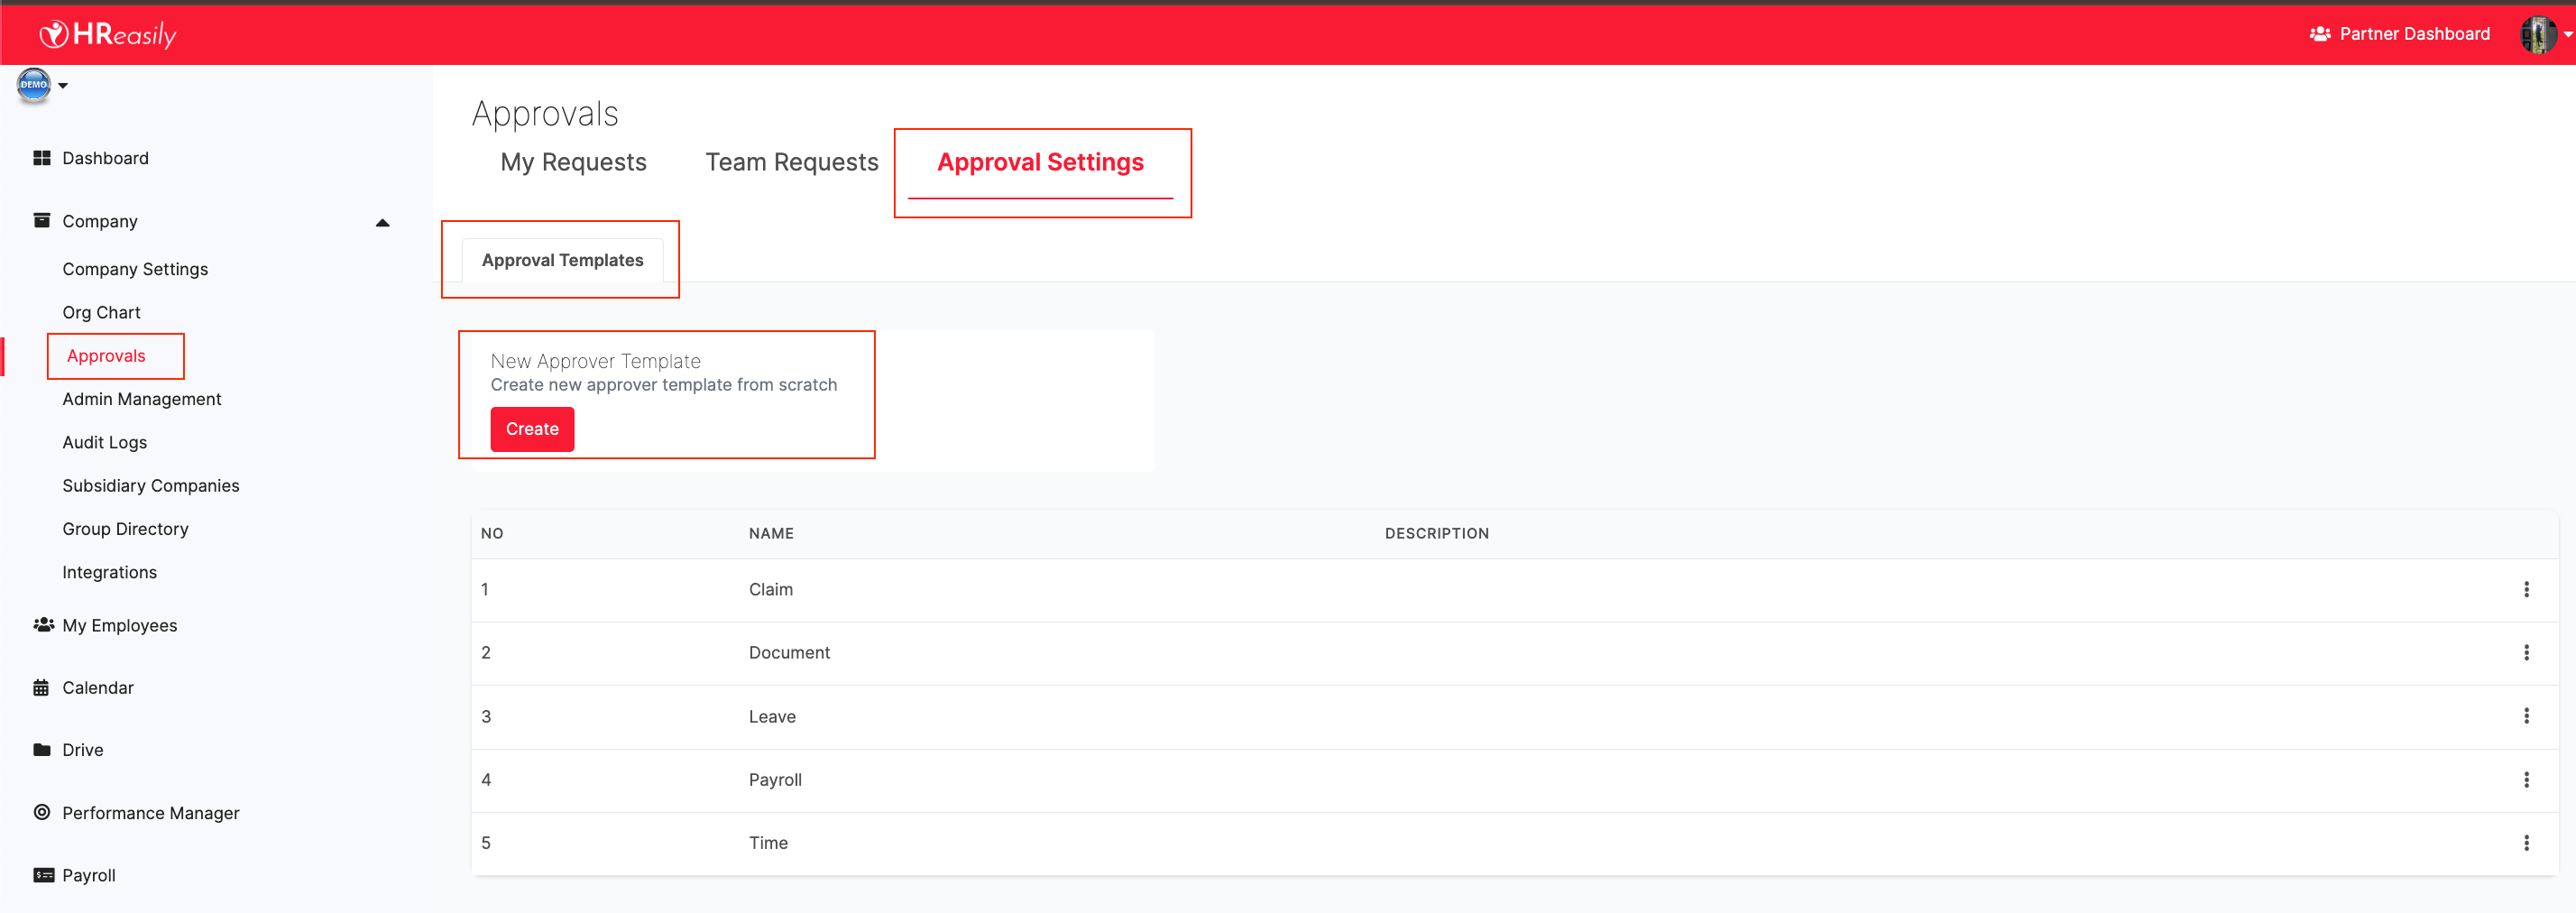Go to Dashboard in sidebar
Viewport: 2576px width, 913px height.
click(x=105, y=158)
